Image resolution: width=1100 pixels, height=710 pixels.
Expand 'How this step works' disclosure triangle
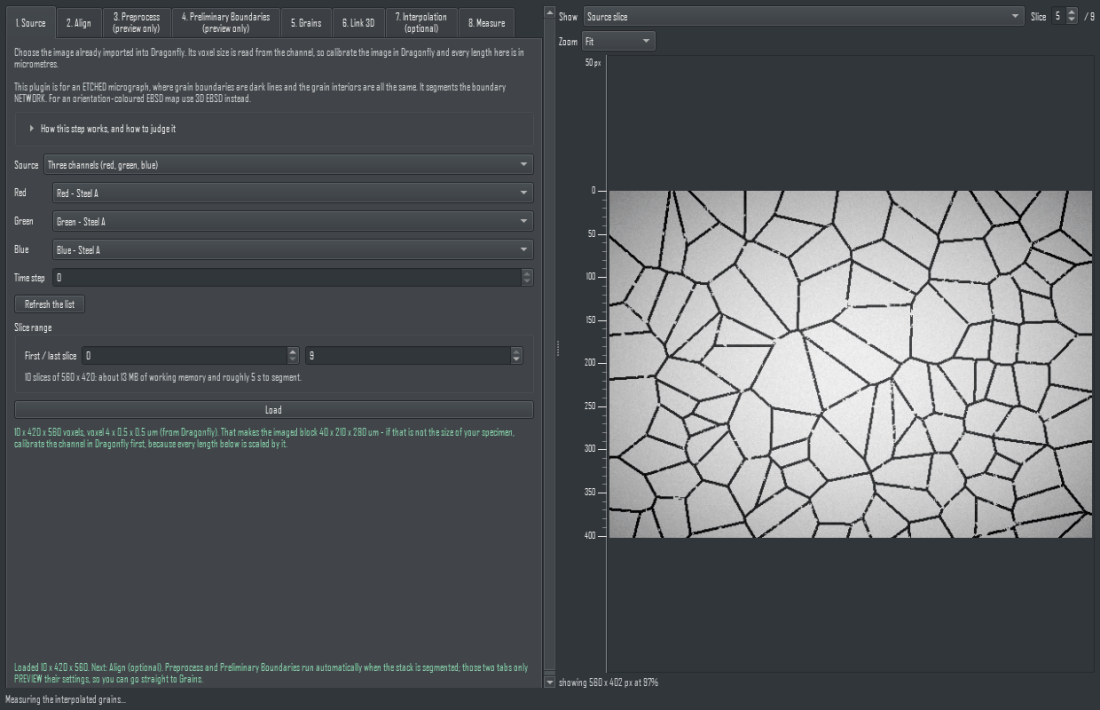pos(31,128)
